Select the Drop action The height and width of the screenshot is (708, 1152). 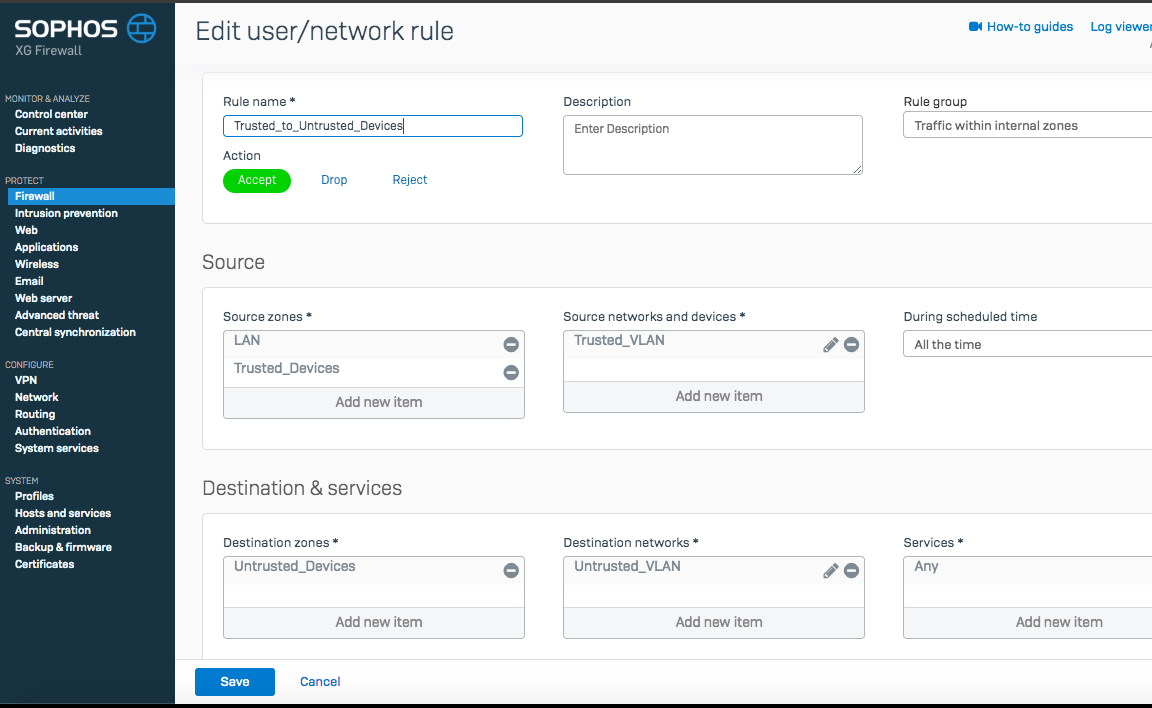click(x=334, y=180)
